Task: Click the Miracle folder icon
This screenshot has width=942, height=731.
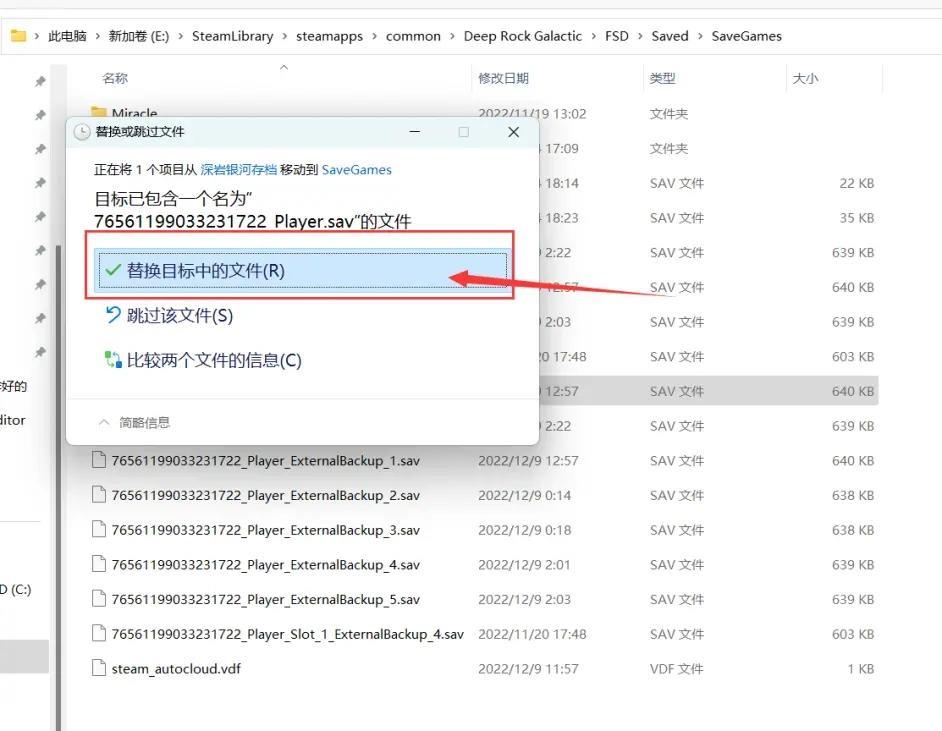Action: tap(98, 113)
